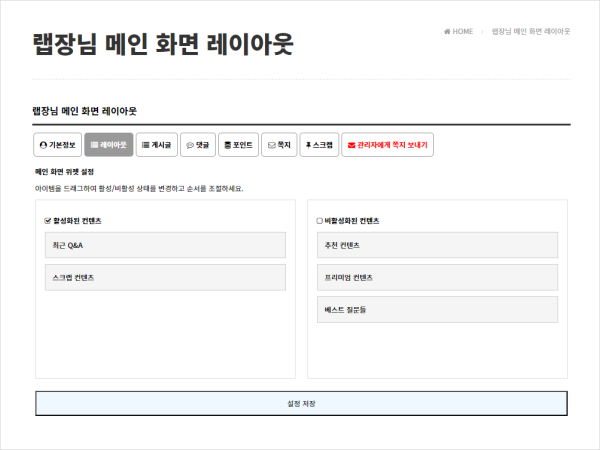
Task: Click the instruction text about dragging items
Action: (139, 189)
